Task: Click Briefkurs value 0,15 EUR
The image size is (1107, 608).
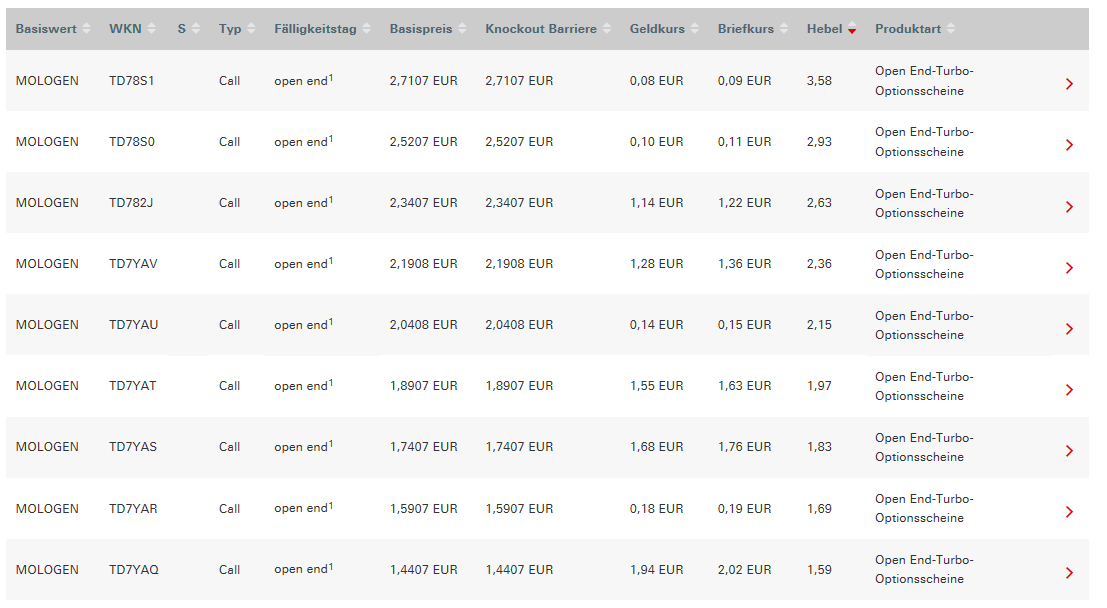Action: pyautogui.click(x=745, y=325)
